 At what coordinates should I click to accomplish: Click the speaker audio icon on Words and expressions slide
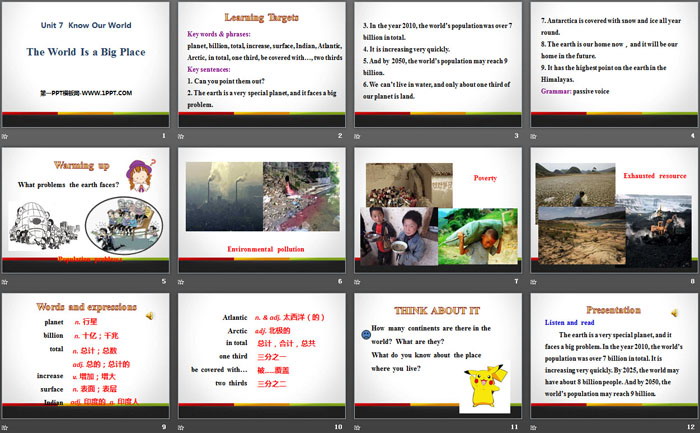[150, 316]
